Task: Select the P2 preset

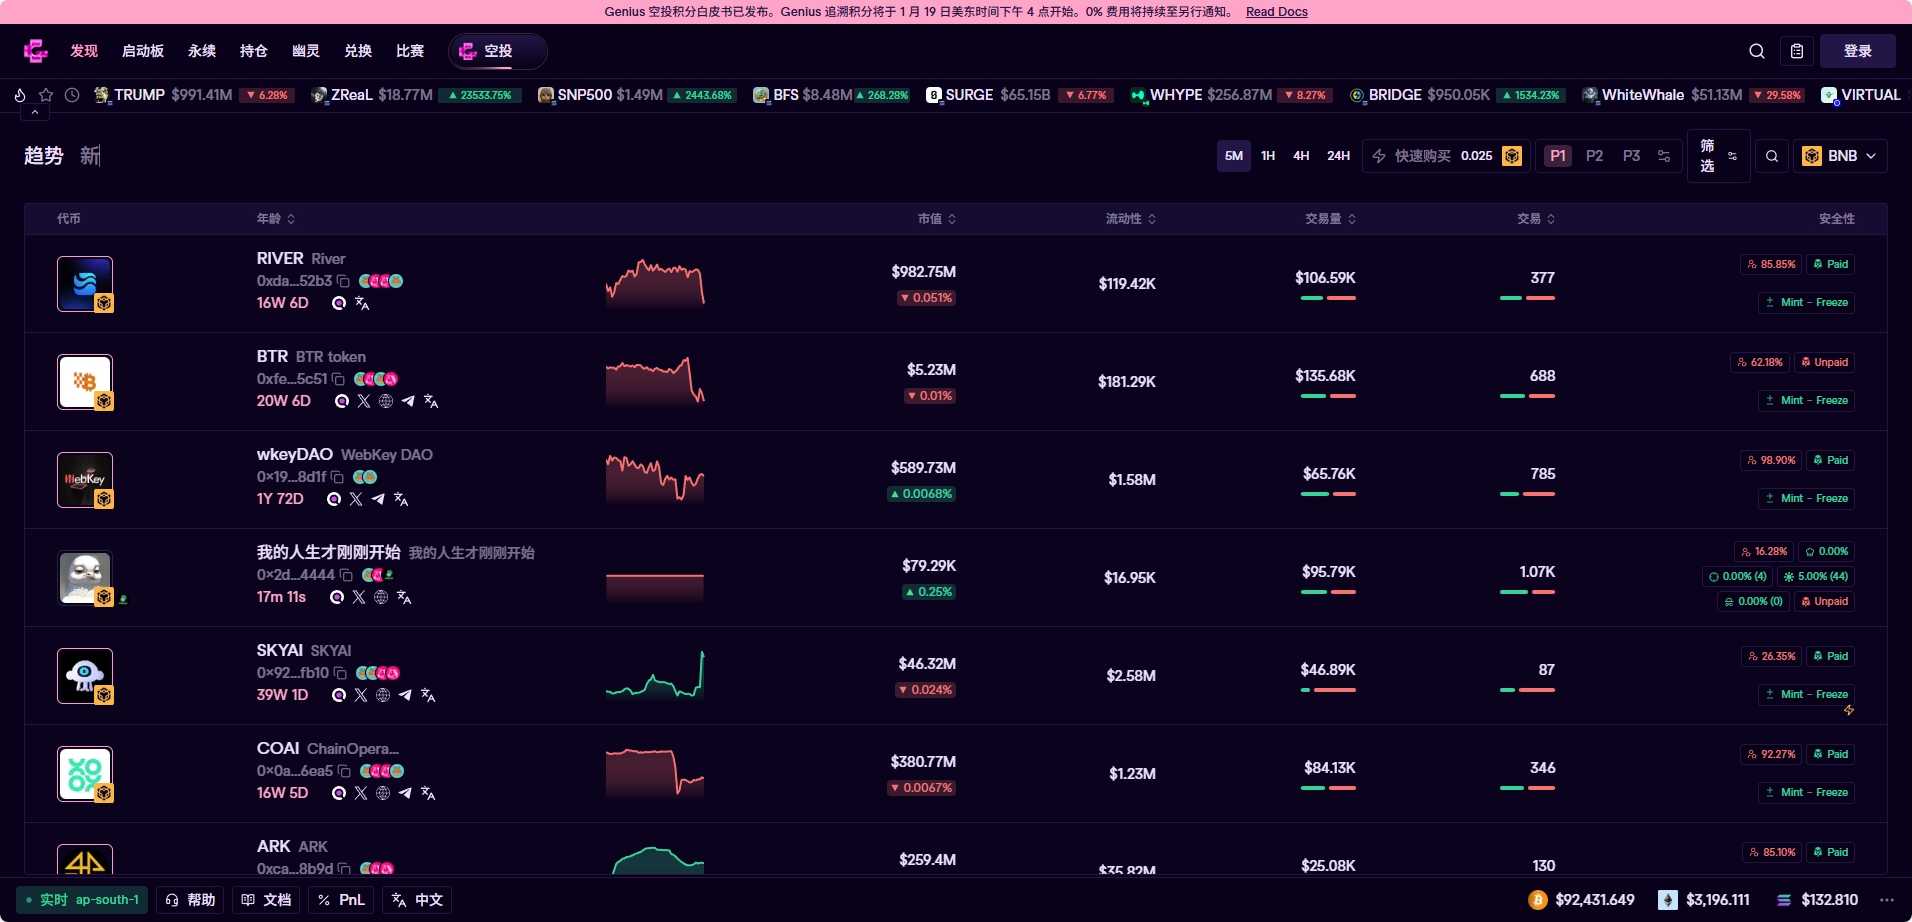Action: pyautogui.click(x=1594, y=156)
